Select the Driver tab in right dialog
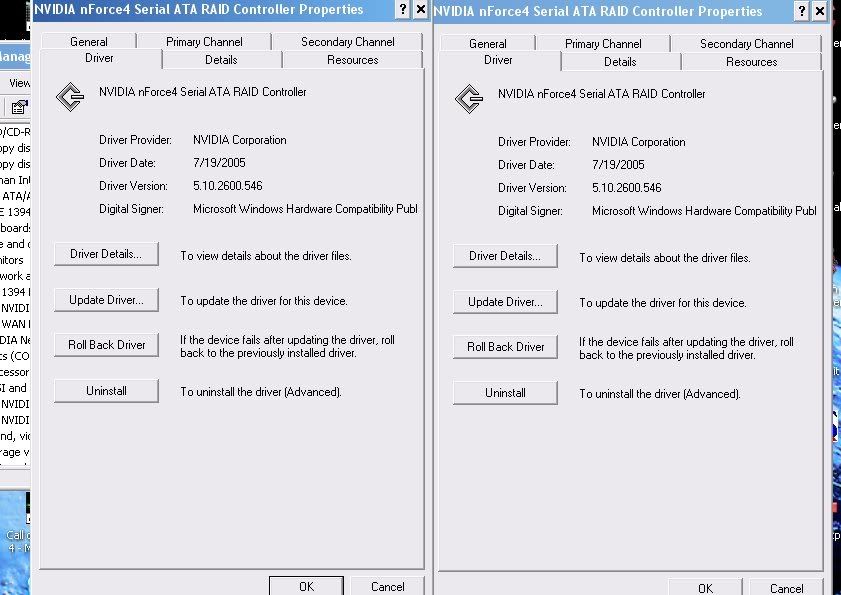841x595 pixels. click(498, 60)
